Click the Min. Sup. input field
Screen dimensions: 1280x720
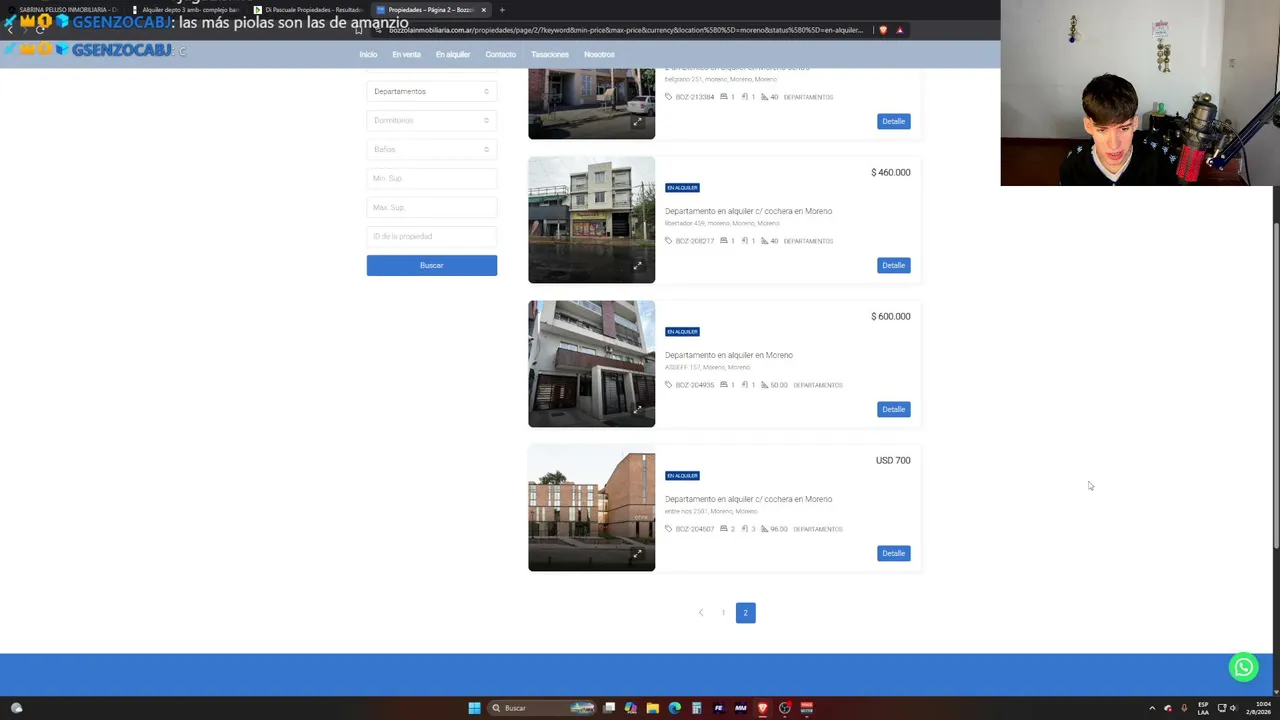click(431, 178)
